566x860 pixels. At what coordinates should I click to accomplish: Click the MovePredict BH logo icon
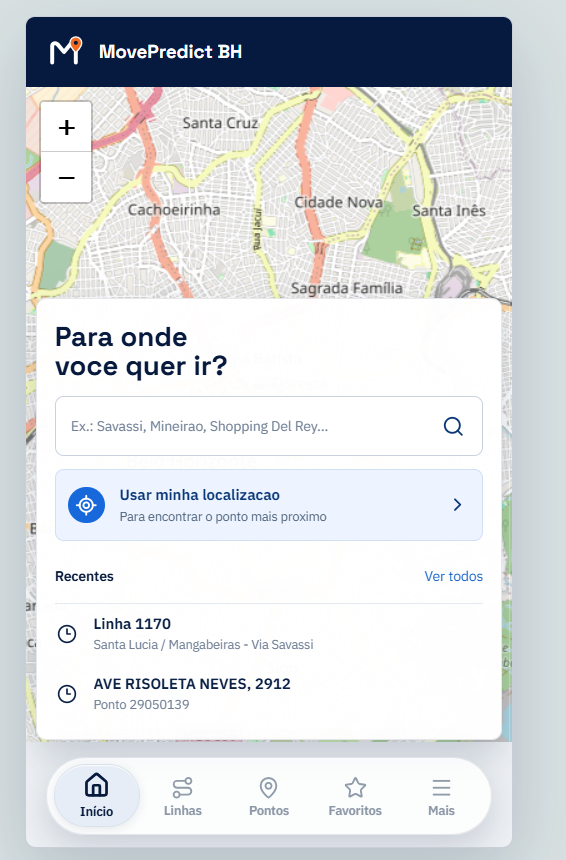[x=66, y=51]
